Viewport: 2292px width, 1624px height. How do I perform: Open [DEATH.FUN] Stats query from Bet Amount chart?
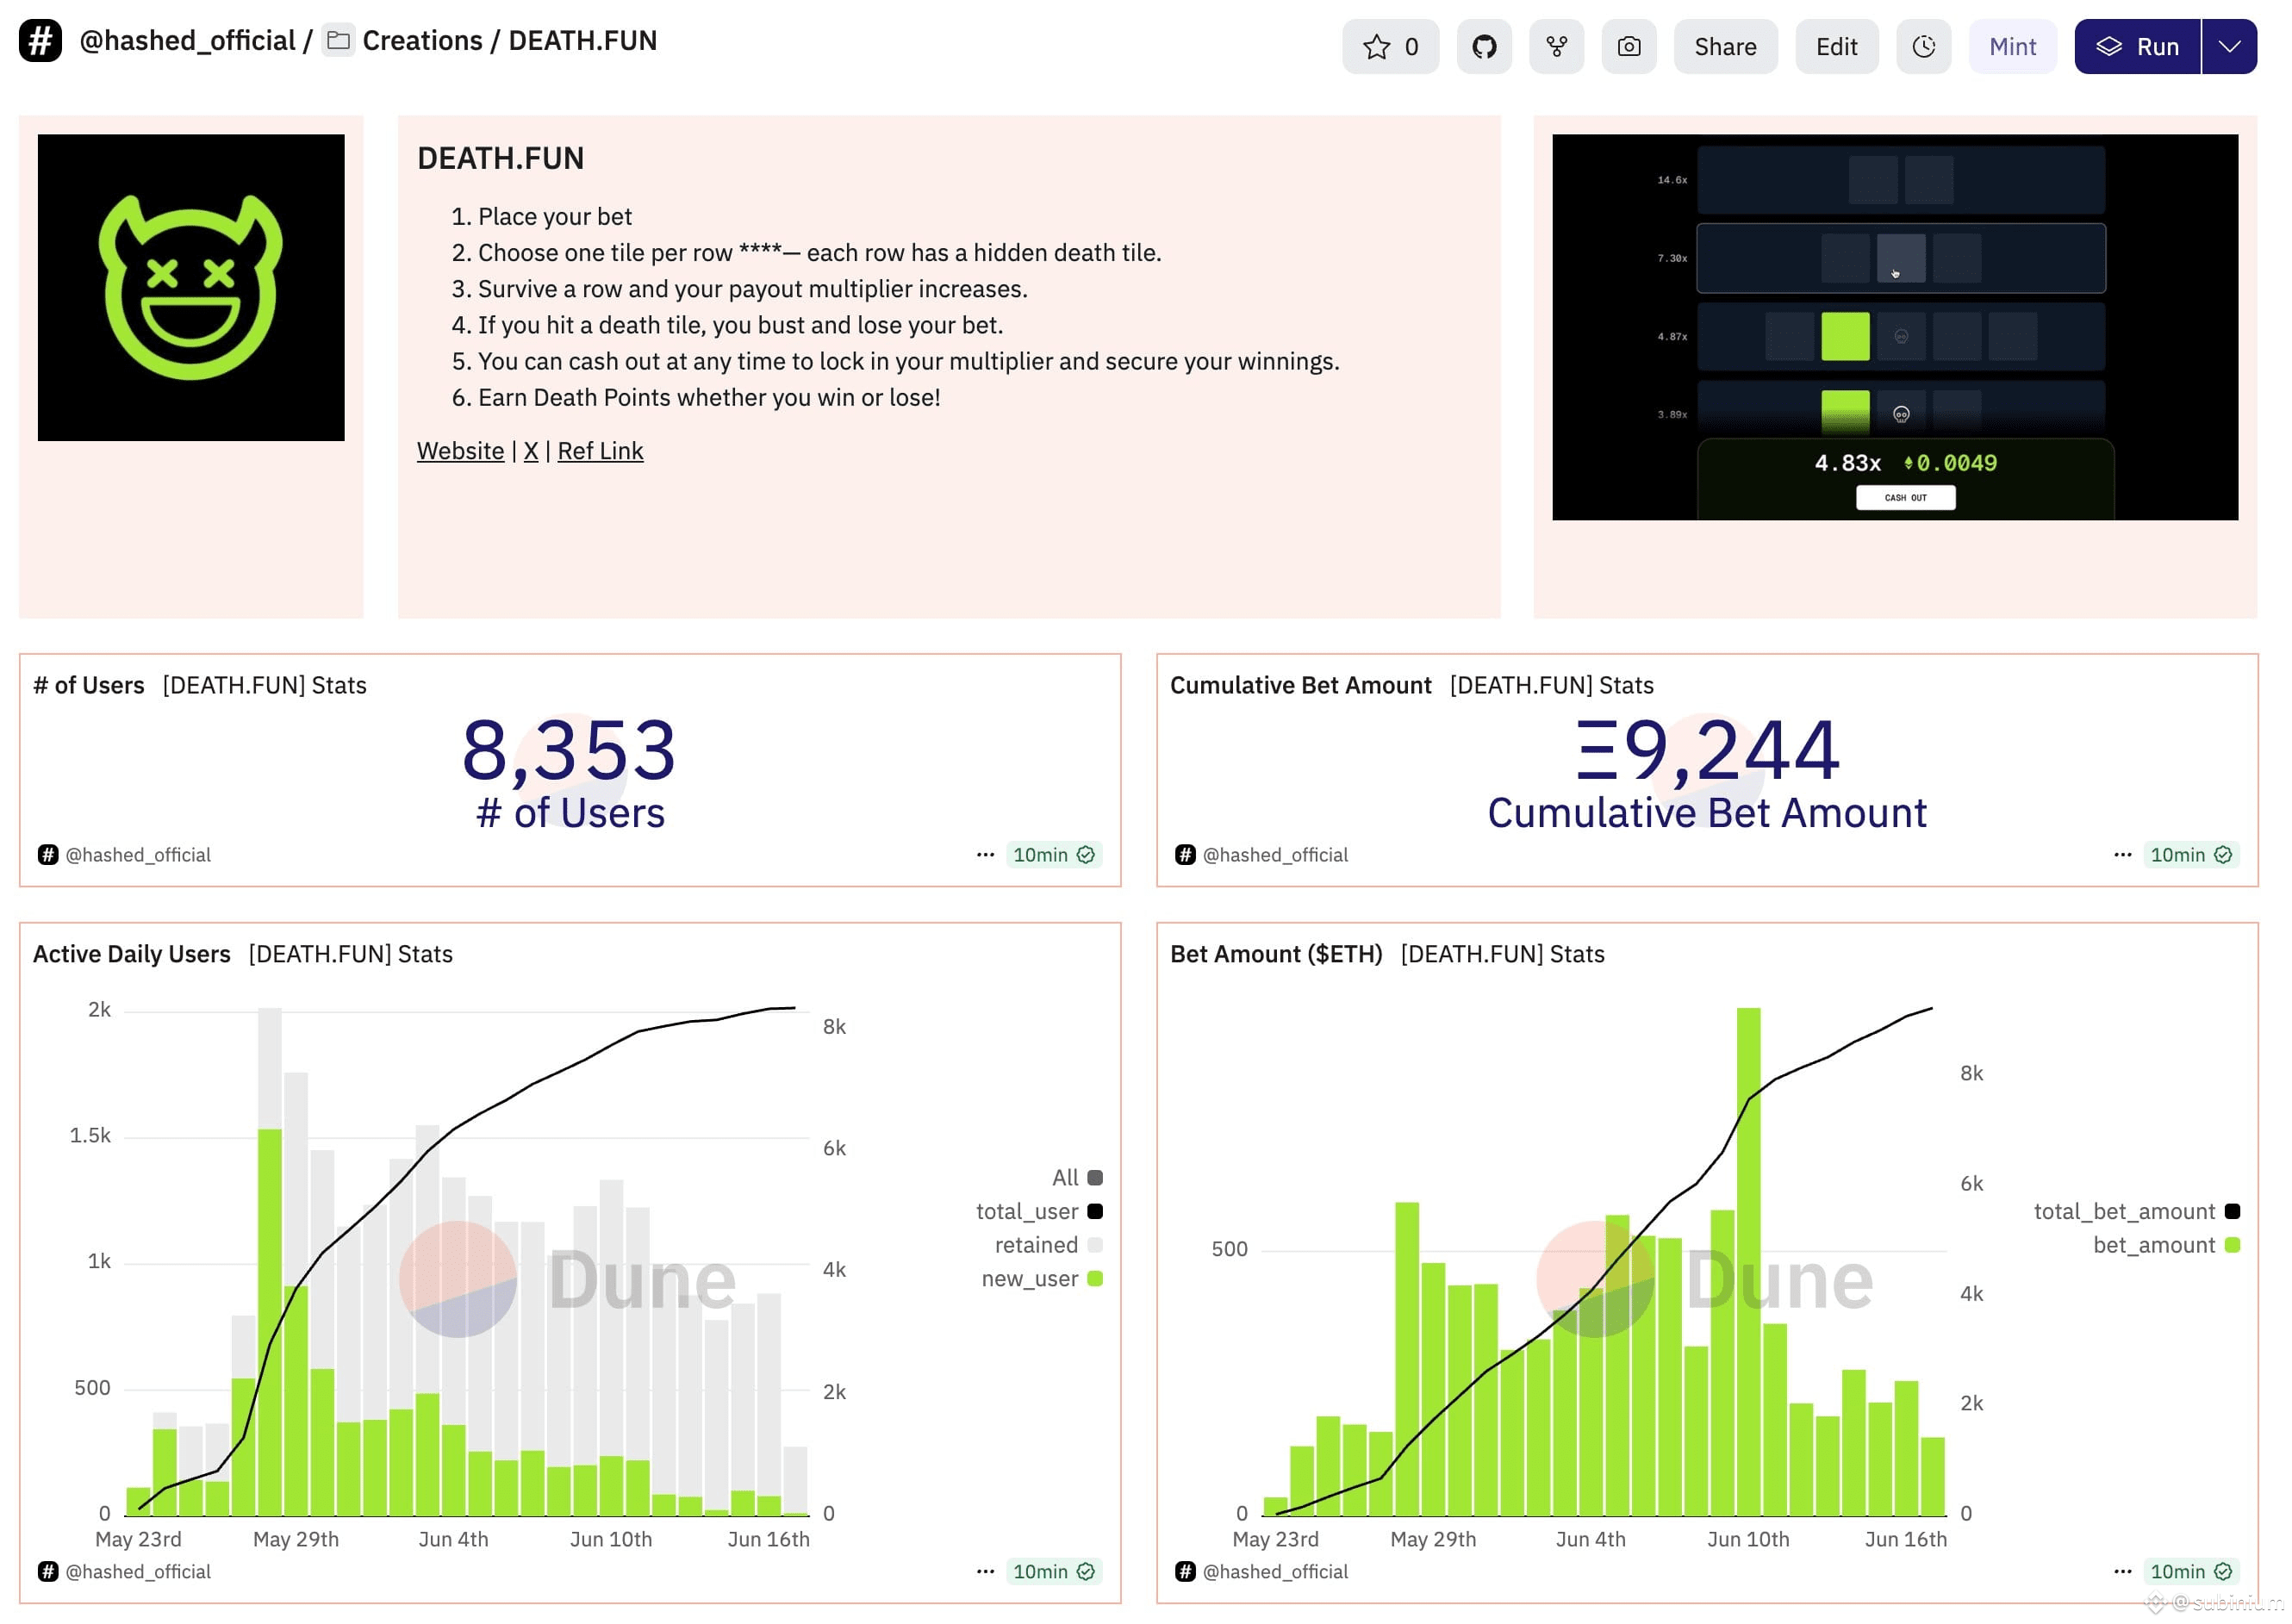pyautogui.click(x=1502, y=954)
